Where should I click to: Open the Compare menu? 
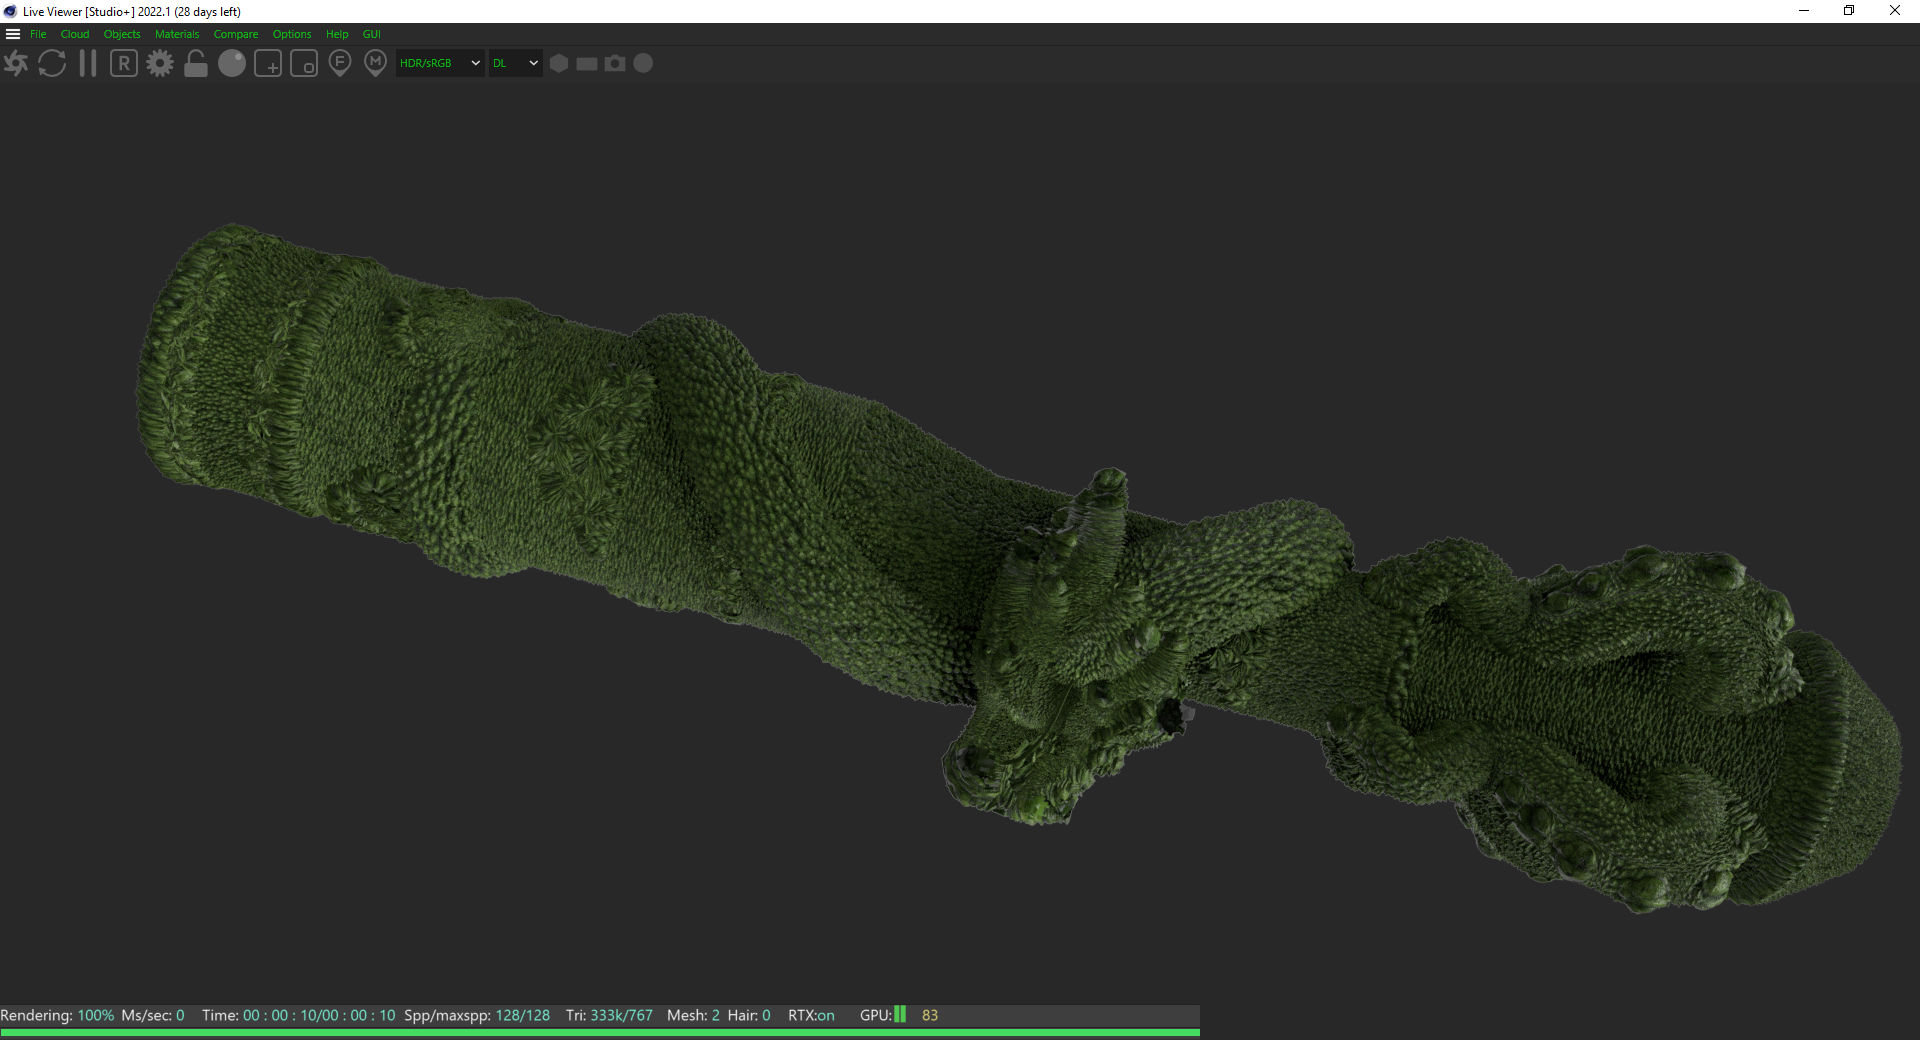point(235,34)
